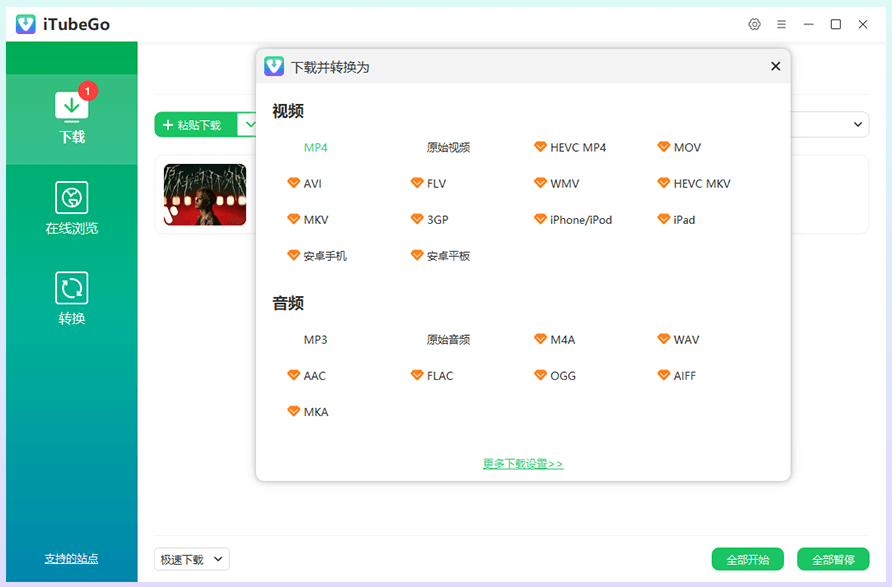Viewport: 892px width, 587px height.
Task: Choose MOV format option
Action: point(687,147)
